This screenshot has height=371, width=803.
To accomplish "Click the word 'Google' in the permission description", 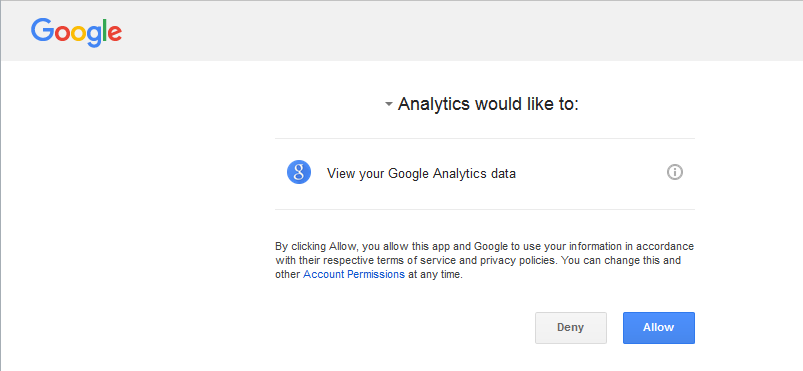I will 408,174.
